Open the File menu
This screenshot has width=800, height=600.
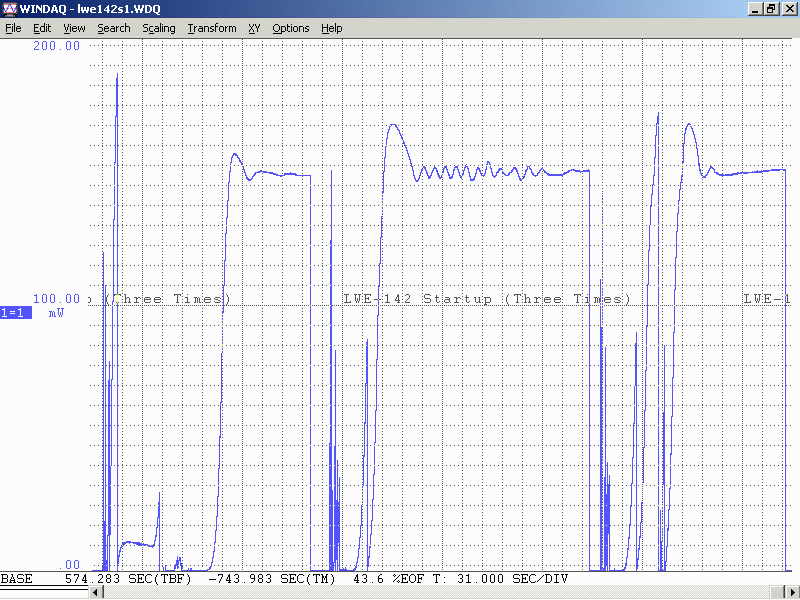coord(13,28)
